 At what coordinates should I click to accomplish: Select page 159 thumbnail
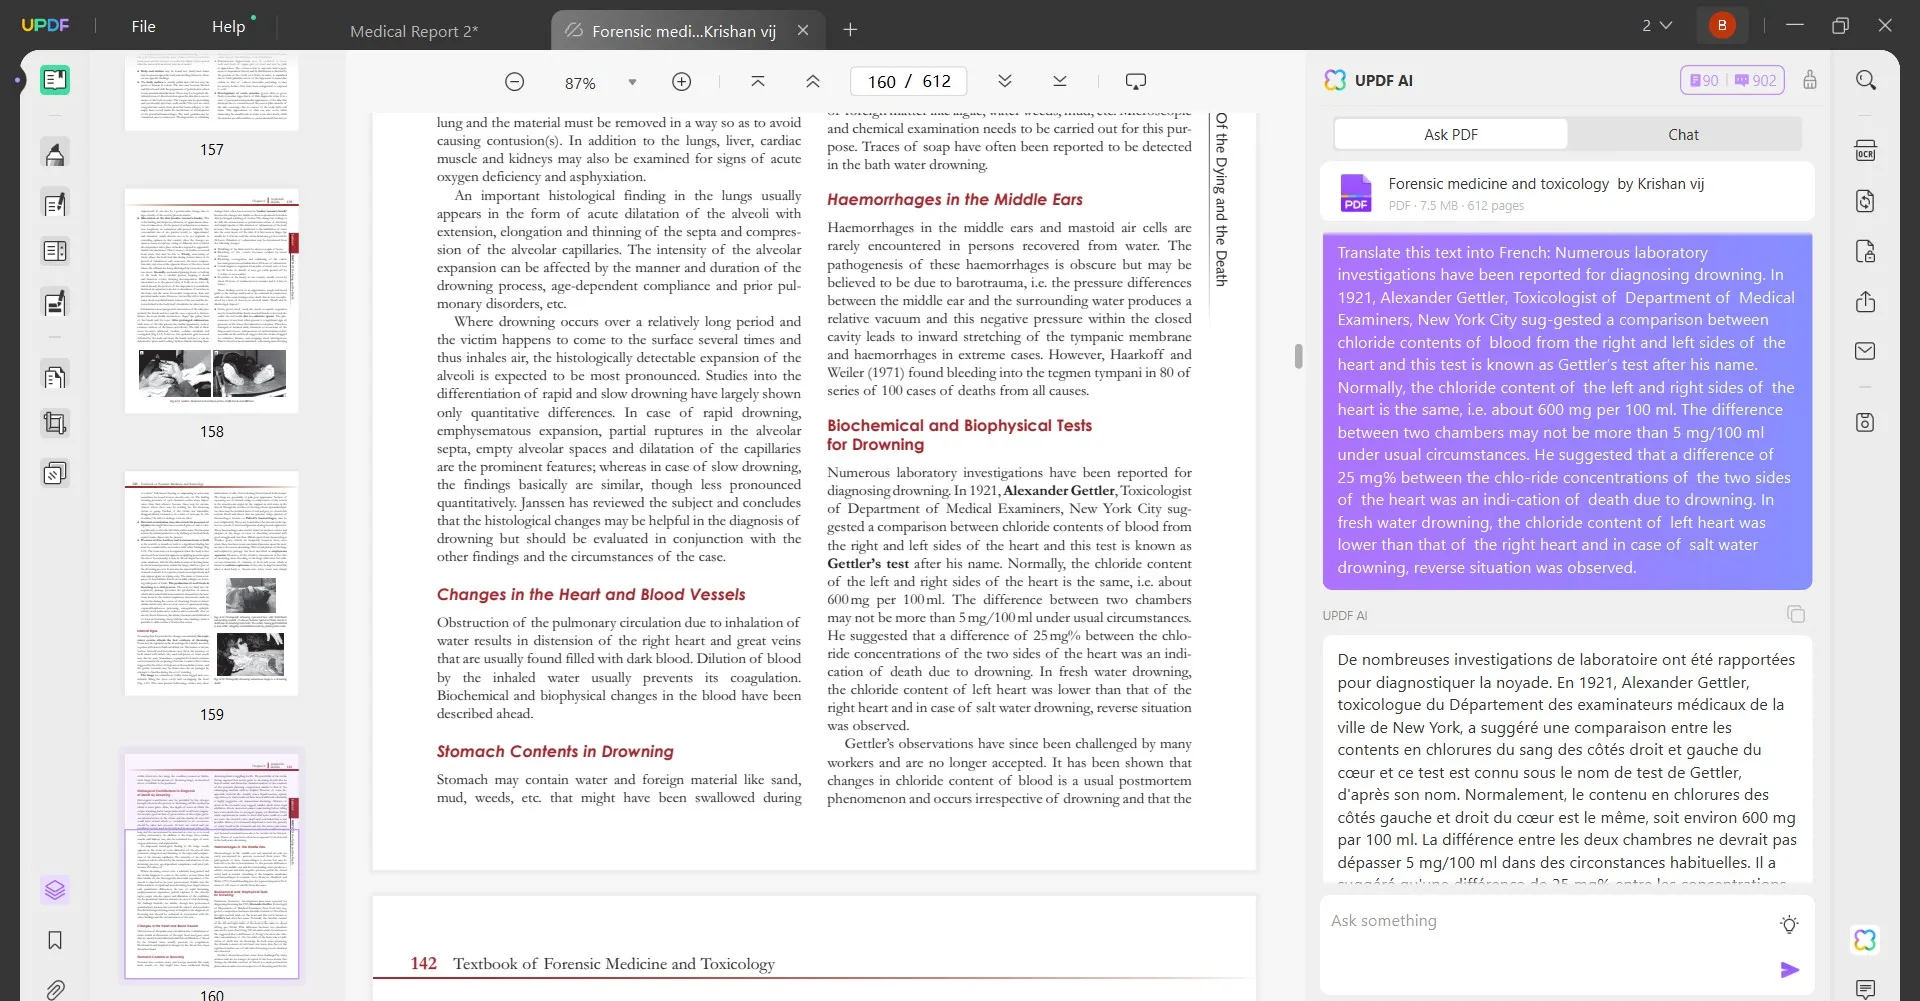212,584
